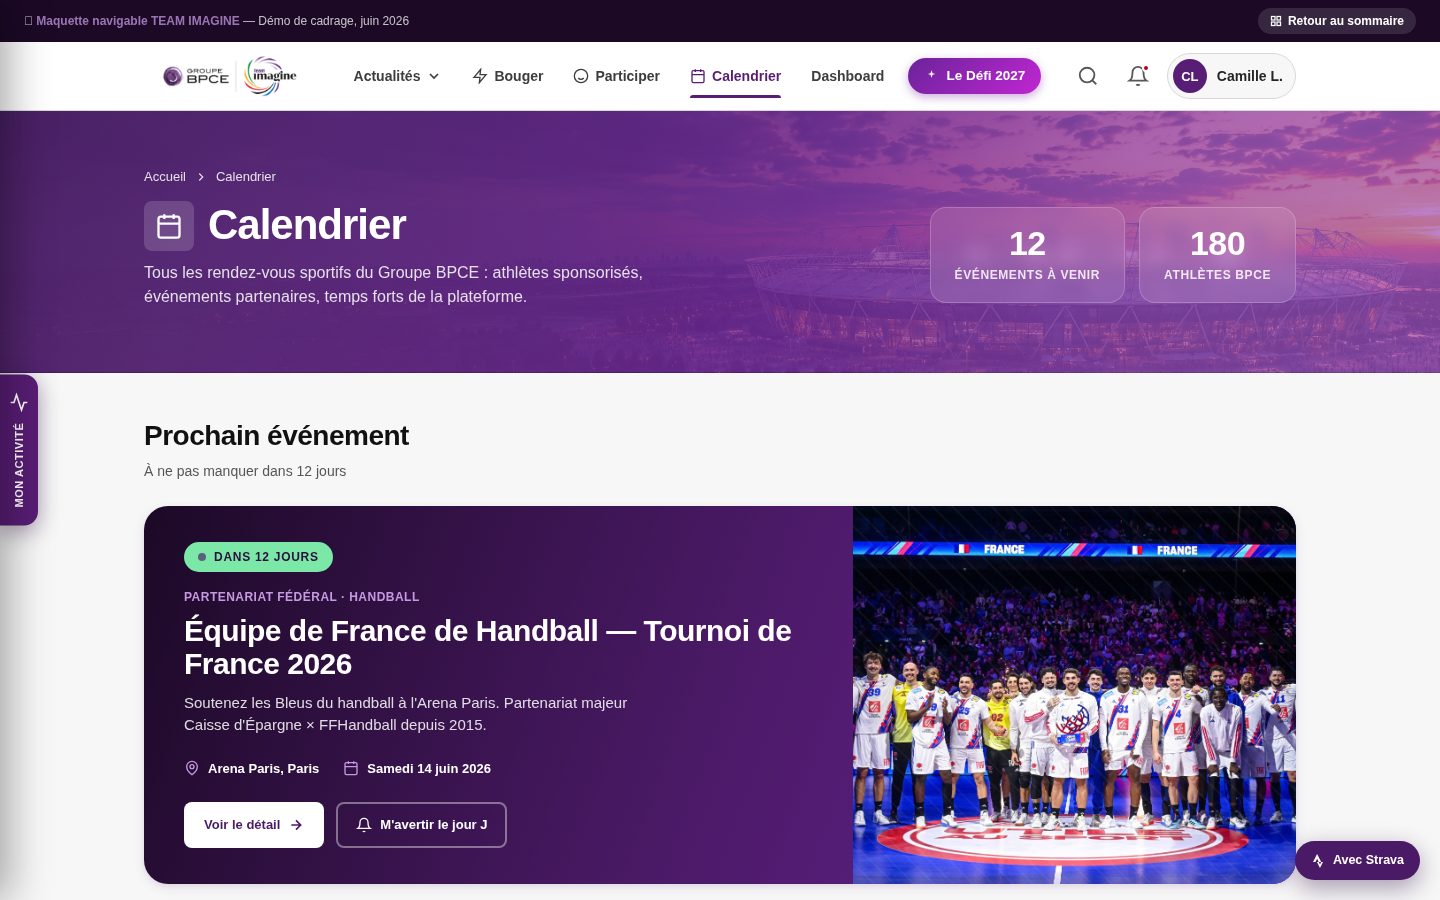This screenshot has height=900, width=1440.
Task: Click the 12 Événements à venir card
Action: [1027, 255]
